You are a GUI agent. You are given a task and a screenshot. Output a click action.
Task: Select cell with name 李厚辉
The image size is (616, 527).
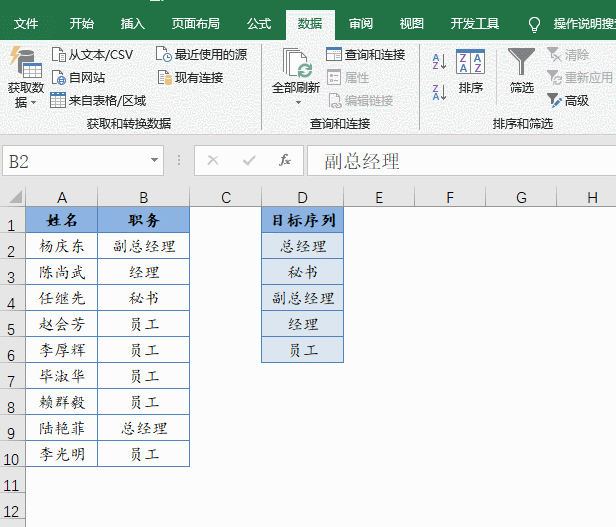[62, 350]
